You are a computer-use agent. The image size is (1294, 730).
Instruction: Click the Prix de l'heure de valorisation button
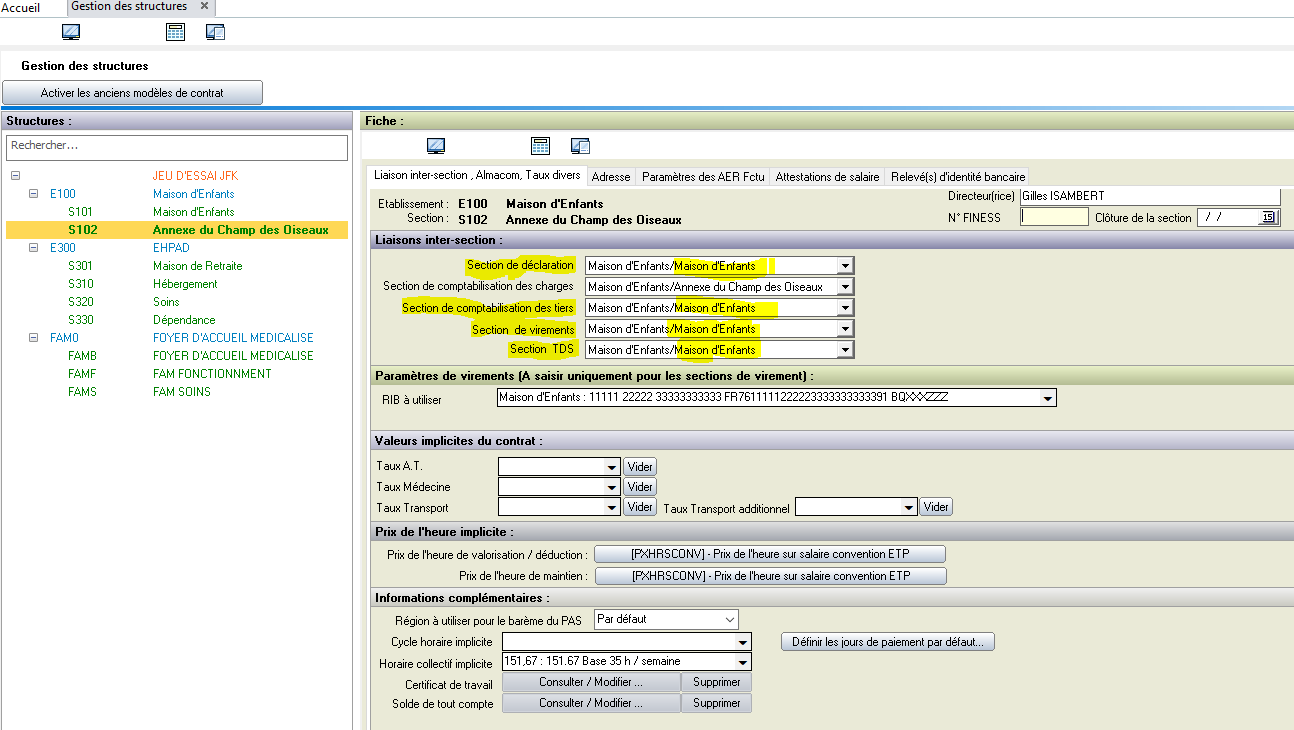coord(770,554)
